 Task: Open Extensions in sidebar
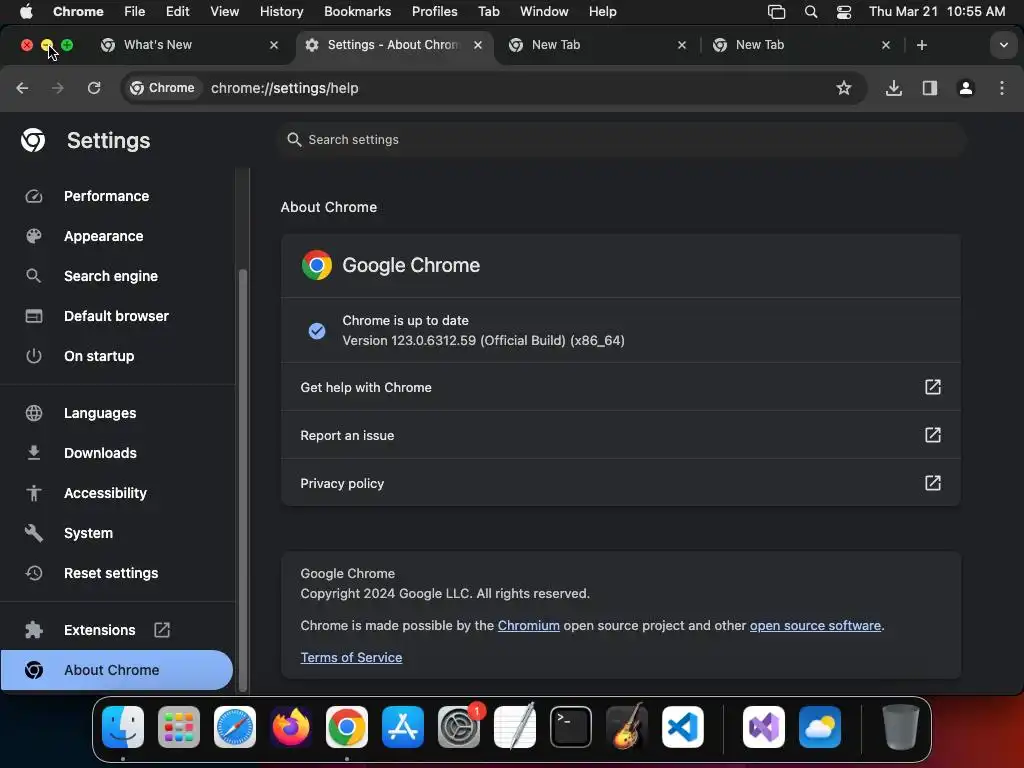[x=99, y=630]
